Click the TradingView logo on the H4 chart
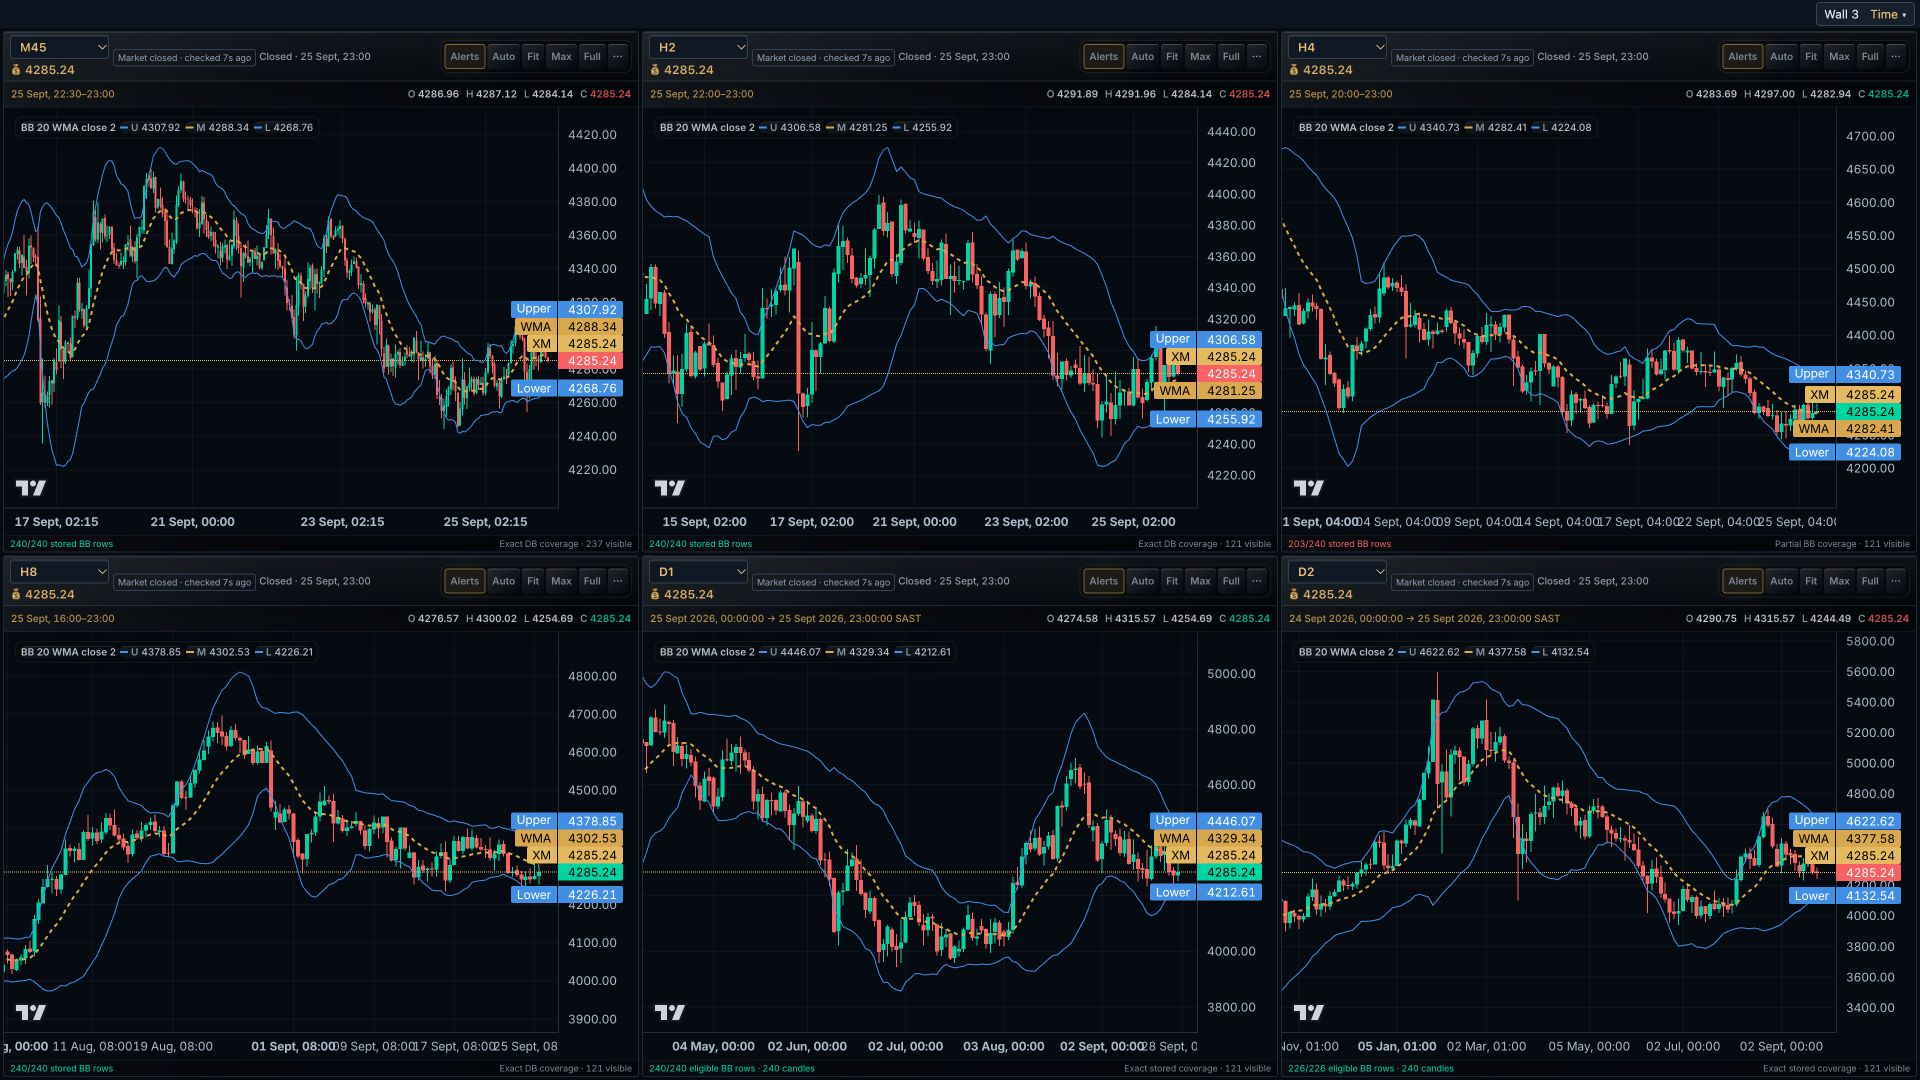 coord(1308,488)
